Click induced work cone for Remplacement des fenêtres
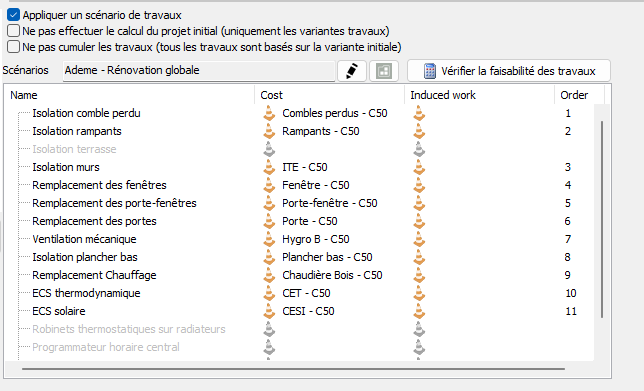This screenshot has height=391, width=644. click(x=419, y=185)
